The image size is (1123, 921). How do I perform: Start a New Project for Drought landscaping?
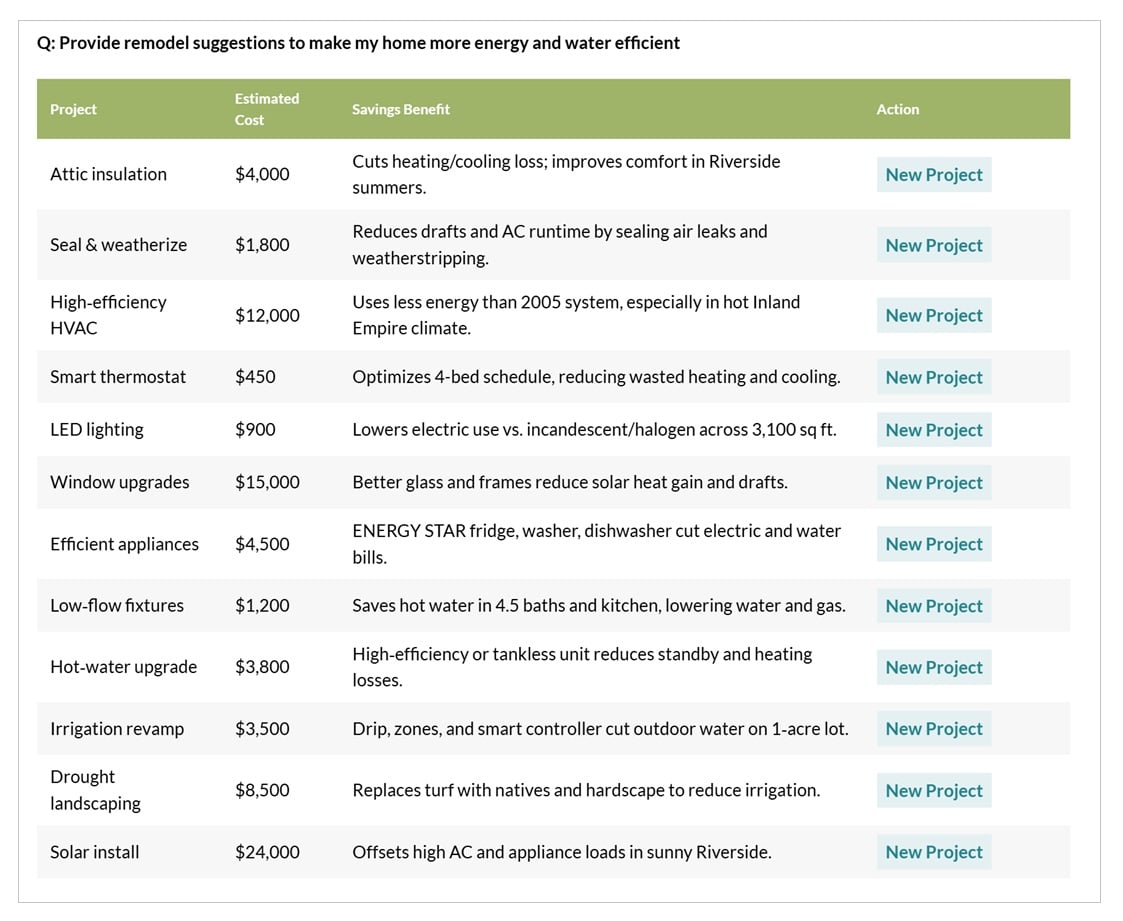coord(932,790)
